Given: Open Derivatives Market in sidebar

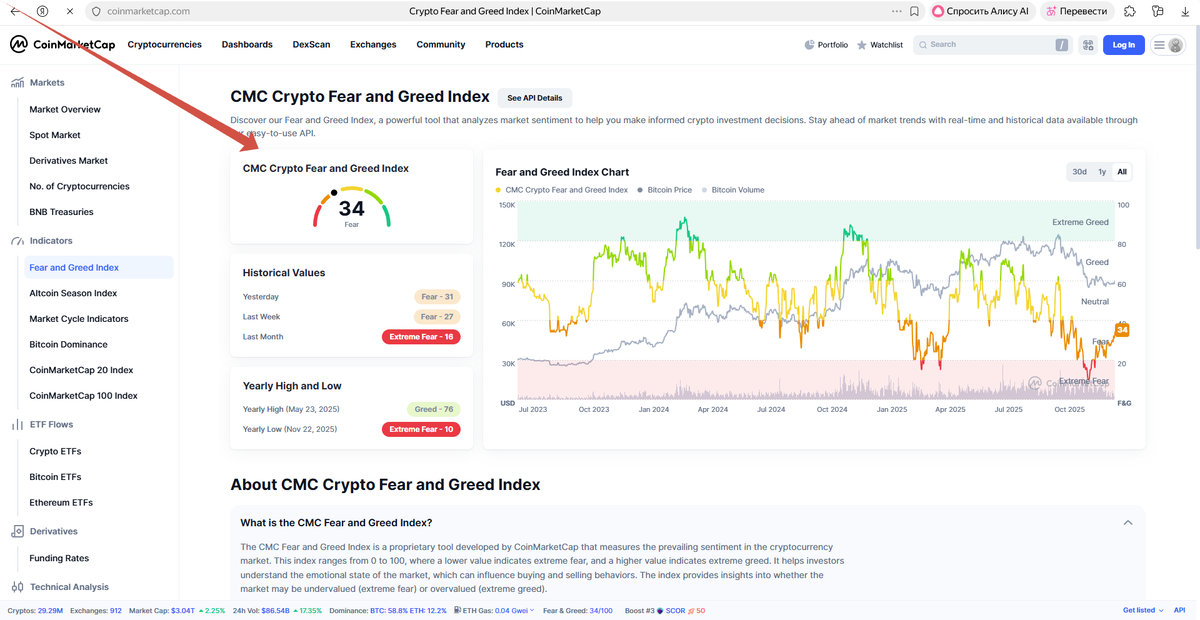Looking at the screenshot, I should [68, 161].
